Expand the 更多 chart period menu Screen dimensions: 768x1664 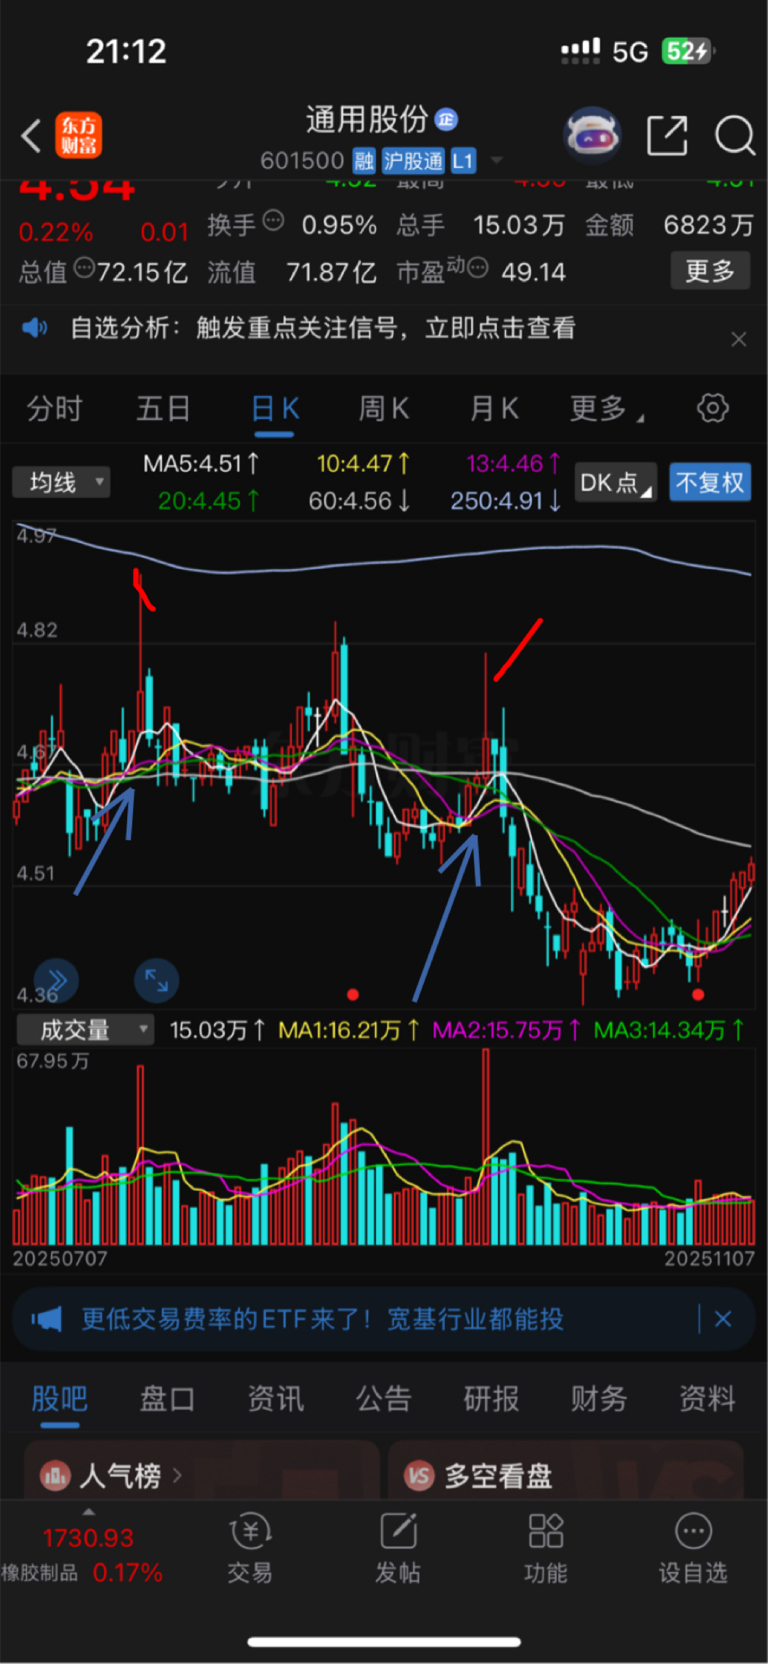(x=606, y=409)
